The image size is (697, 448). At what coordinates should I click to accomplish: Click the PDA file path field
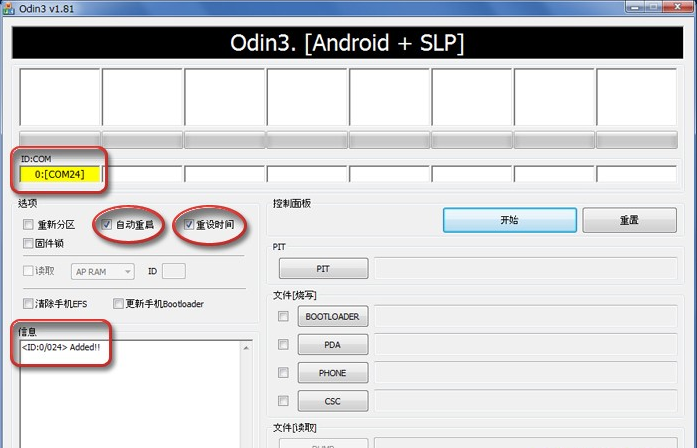[x=526, y=344]
